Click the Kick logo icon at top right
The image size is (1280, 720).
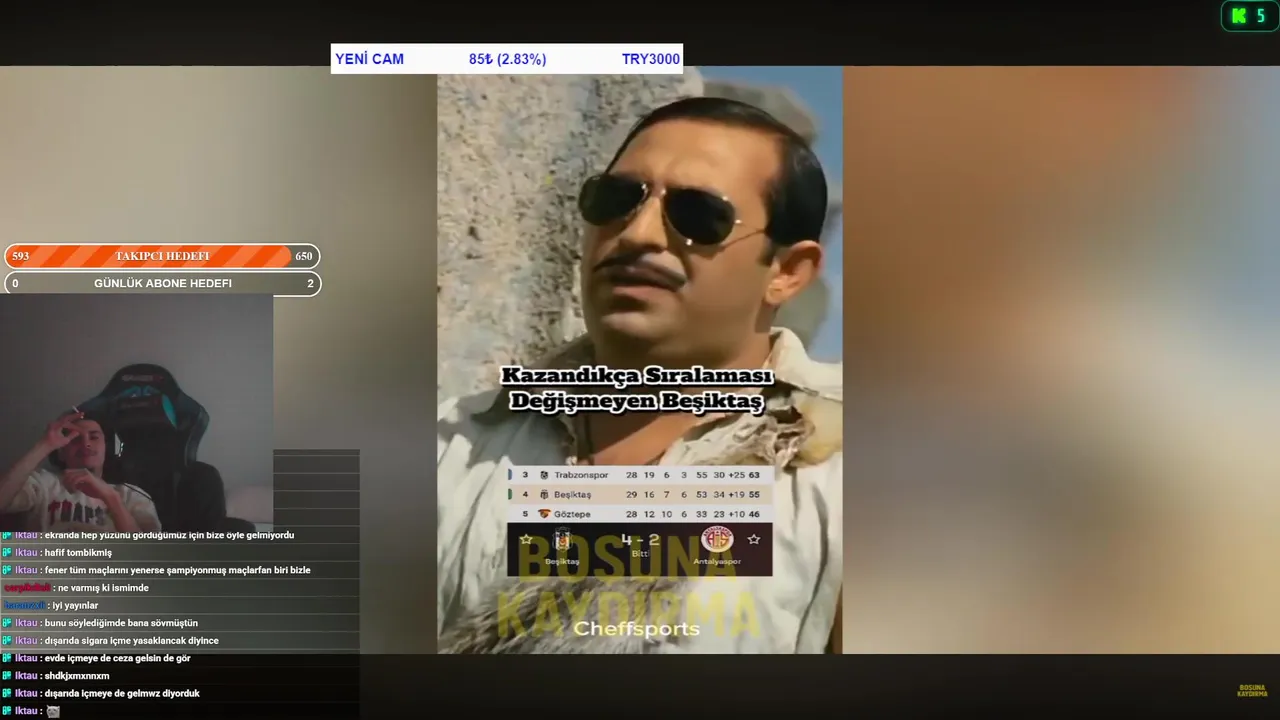point(1239,15)
